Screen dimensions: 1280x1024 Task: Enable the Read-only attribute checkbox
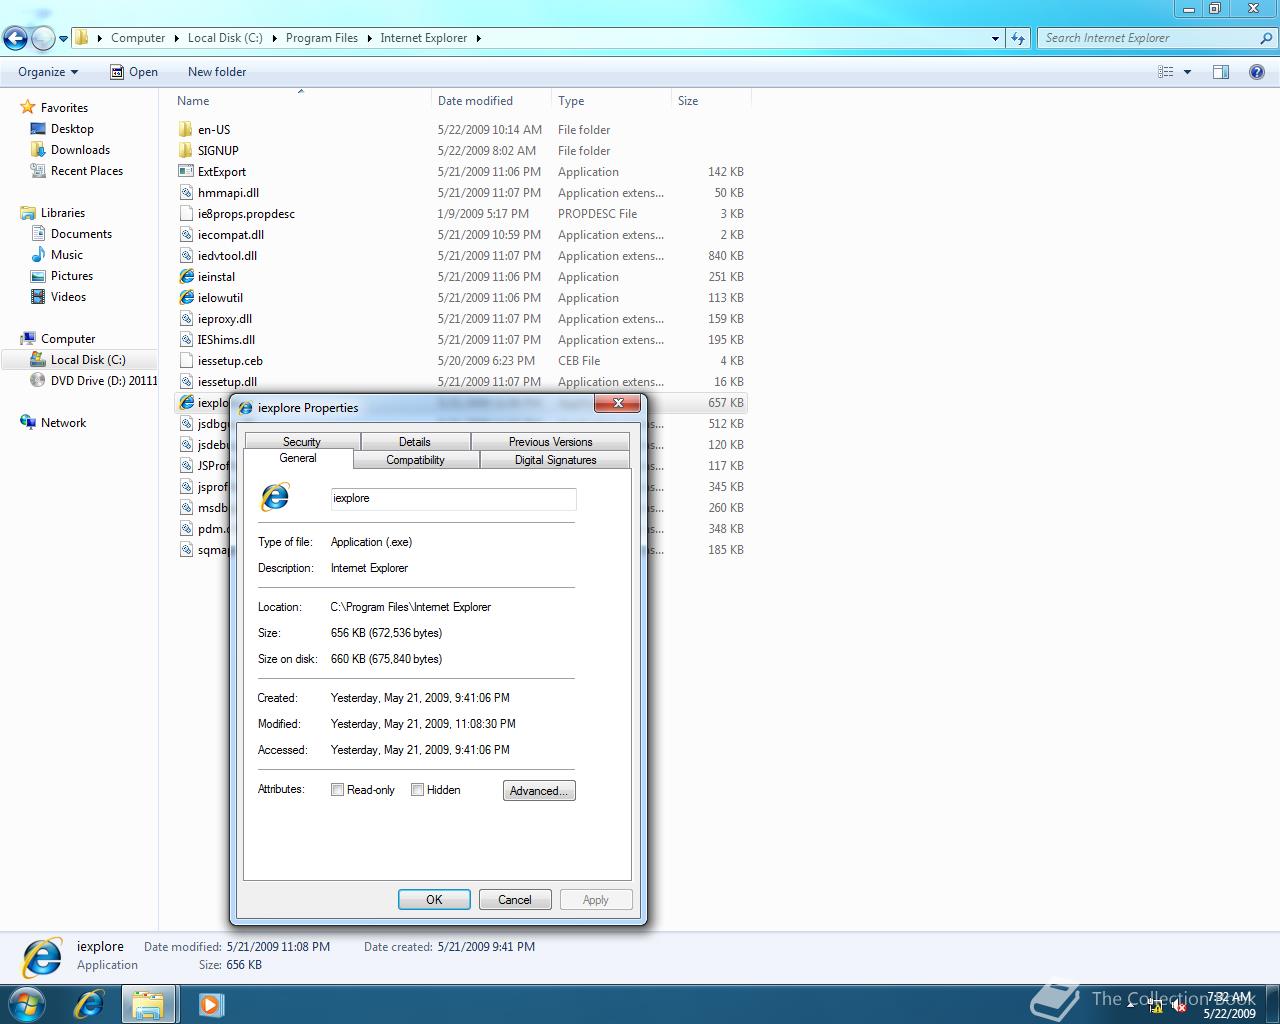(337, 790)
